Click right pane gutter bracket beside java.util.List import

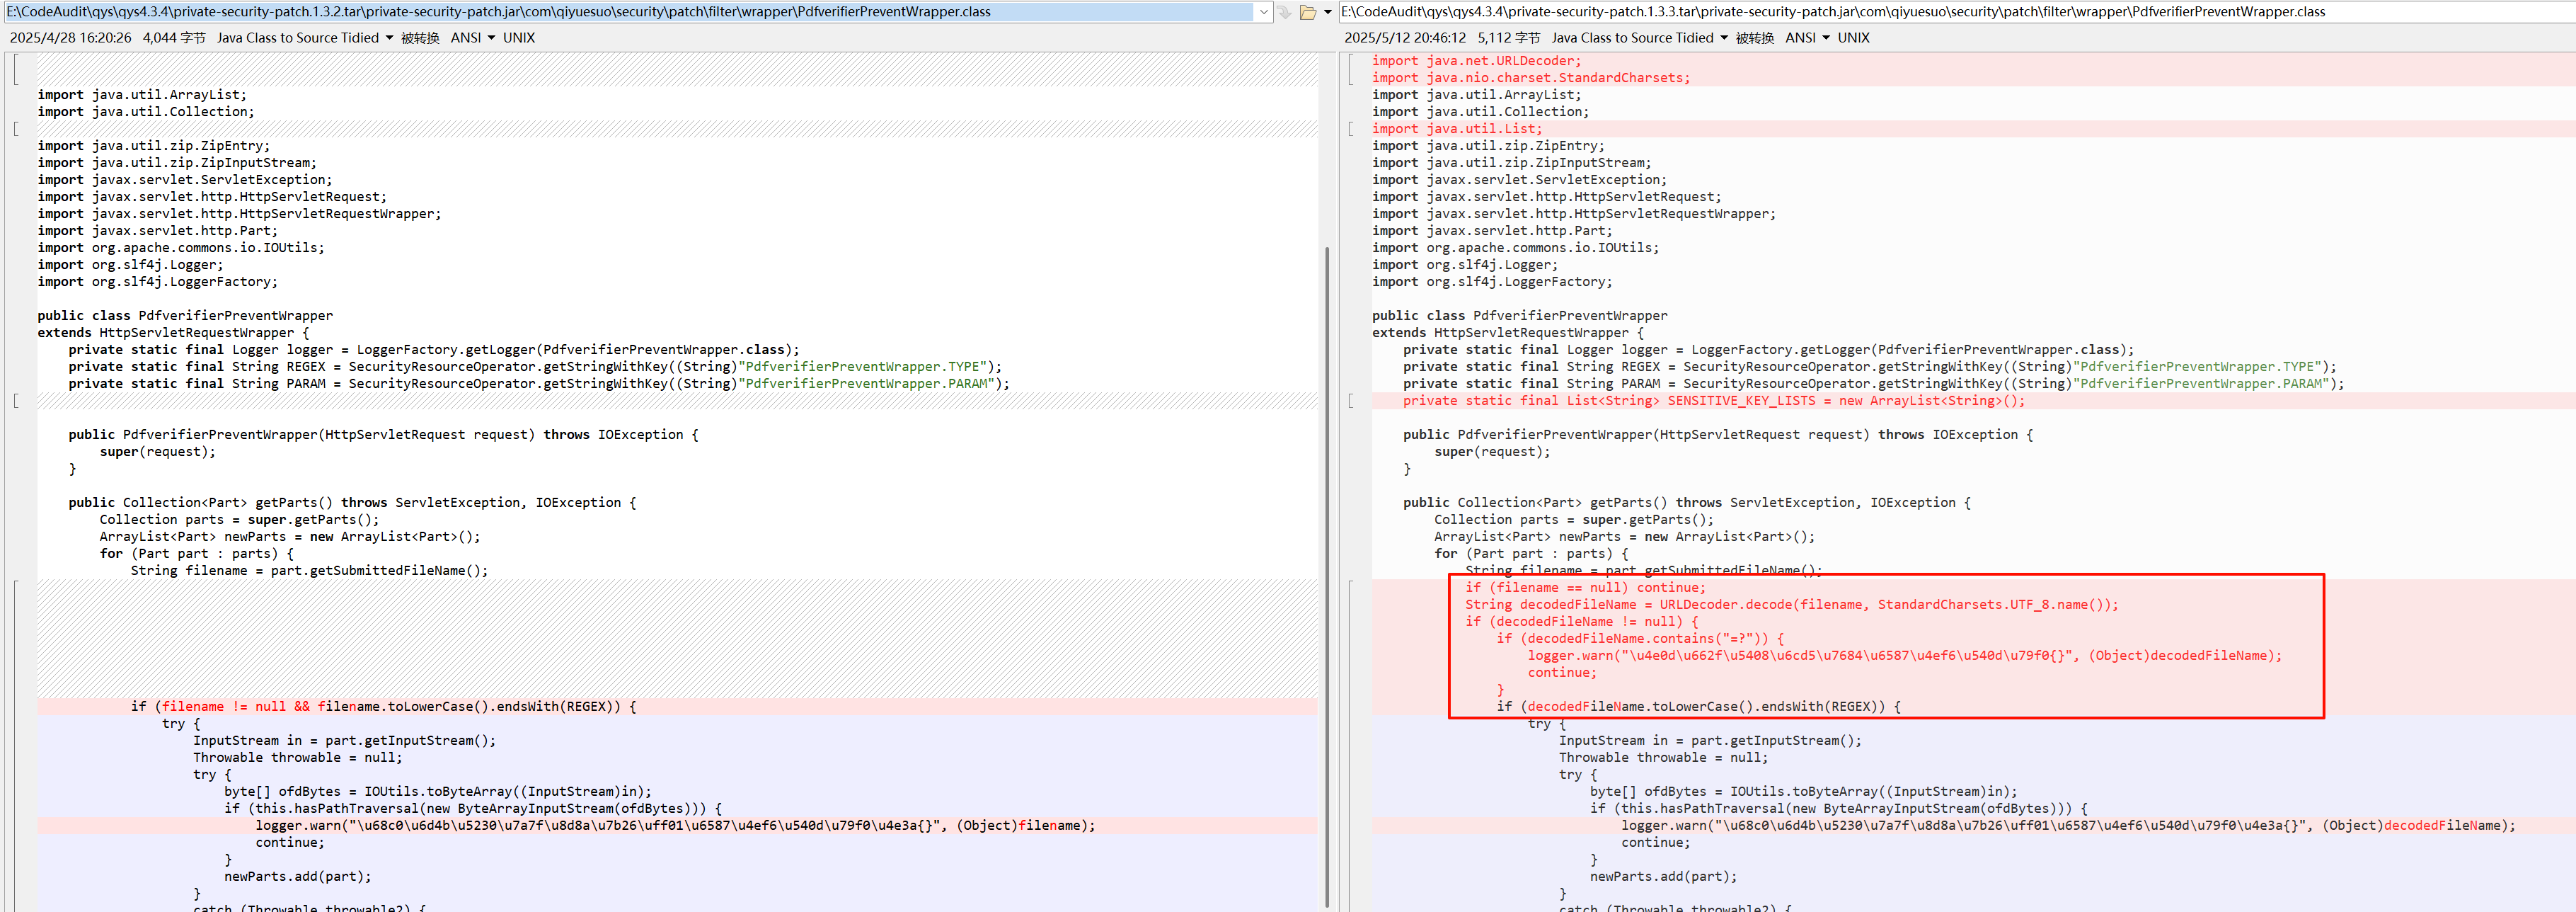(1350, 129)
